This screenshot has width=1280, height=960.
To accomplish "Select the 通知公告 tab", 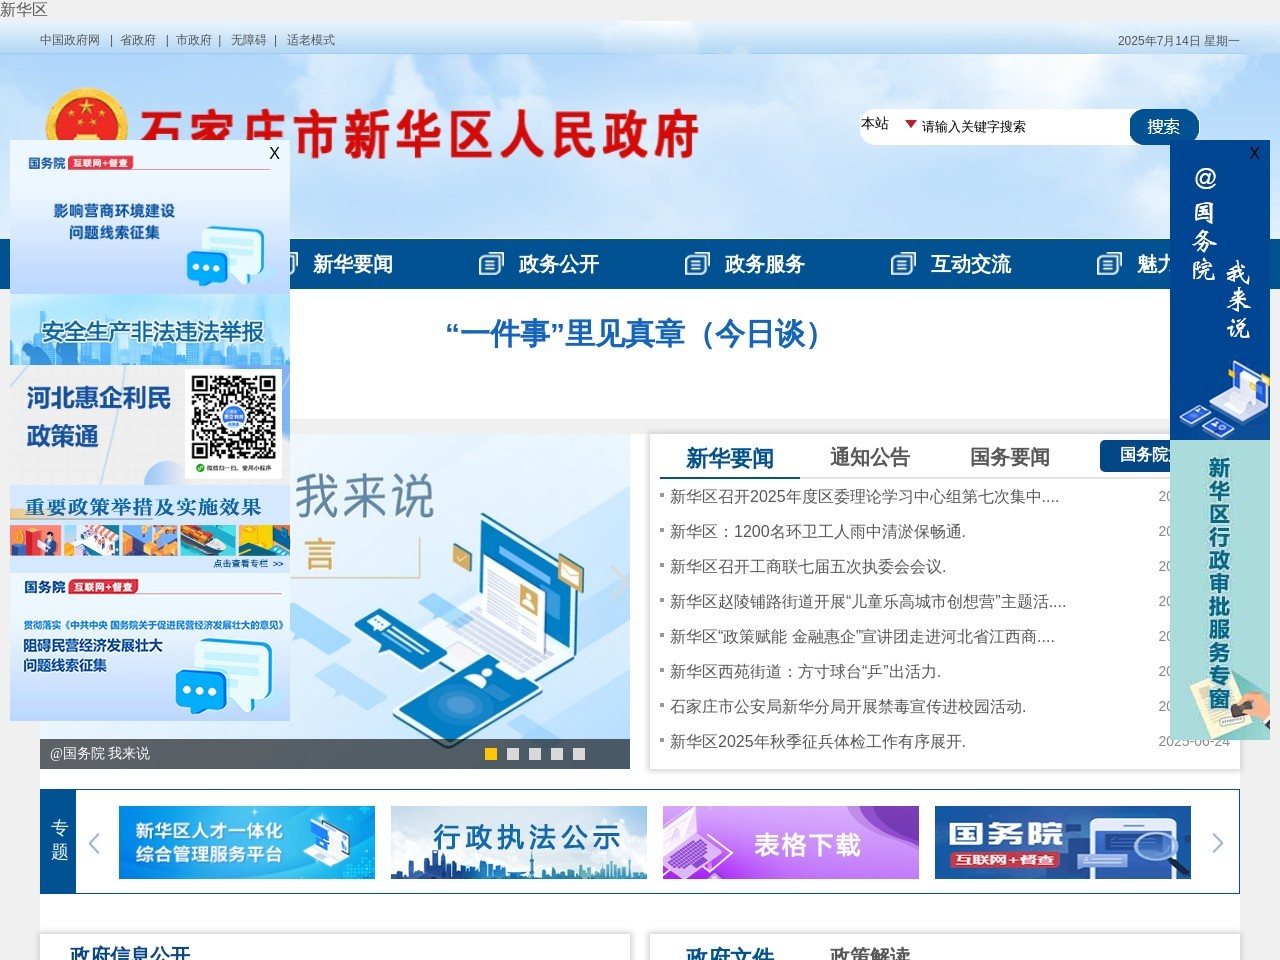I will (x=870, y=457).
